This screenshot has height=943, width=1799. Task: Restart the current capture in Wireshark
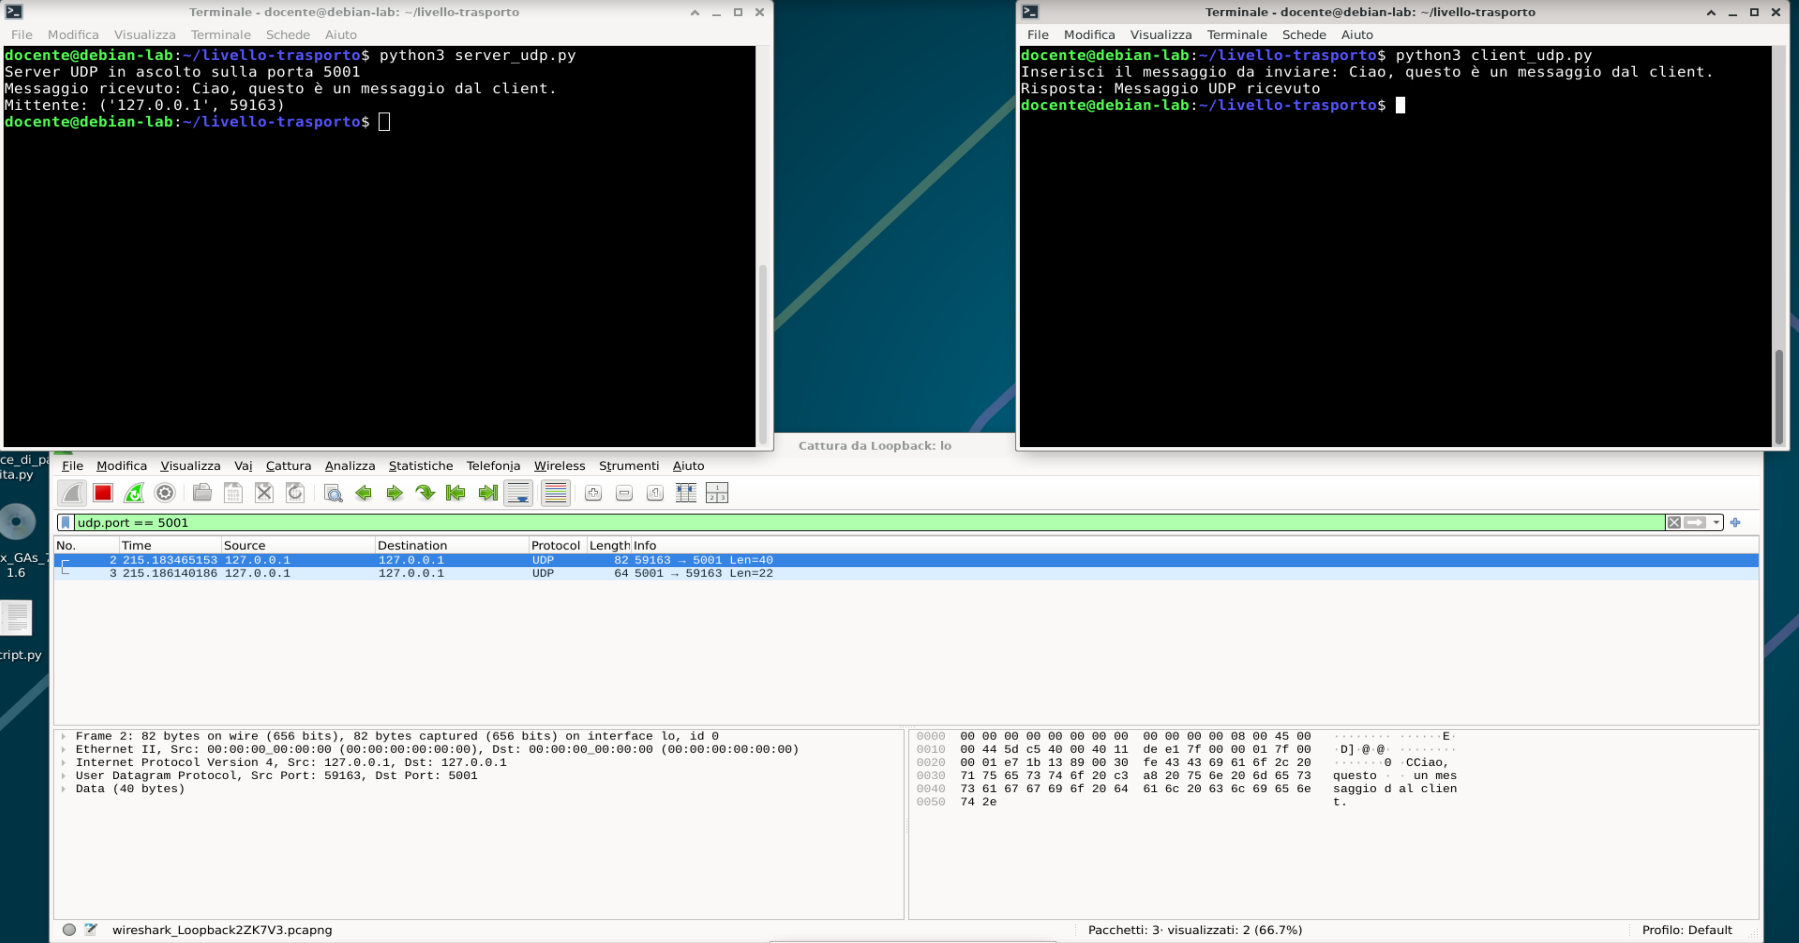(x=134, y=493)
